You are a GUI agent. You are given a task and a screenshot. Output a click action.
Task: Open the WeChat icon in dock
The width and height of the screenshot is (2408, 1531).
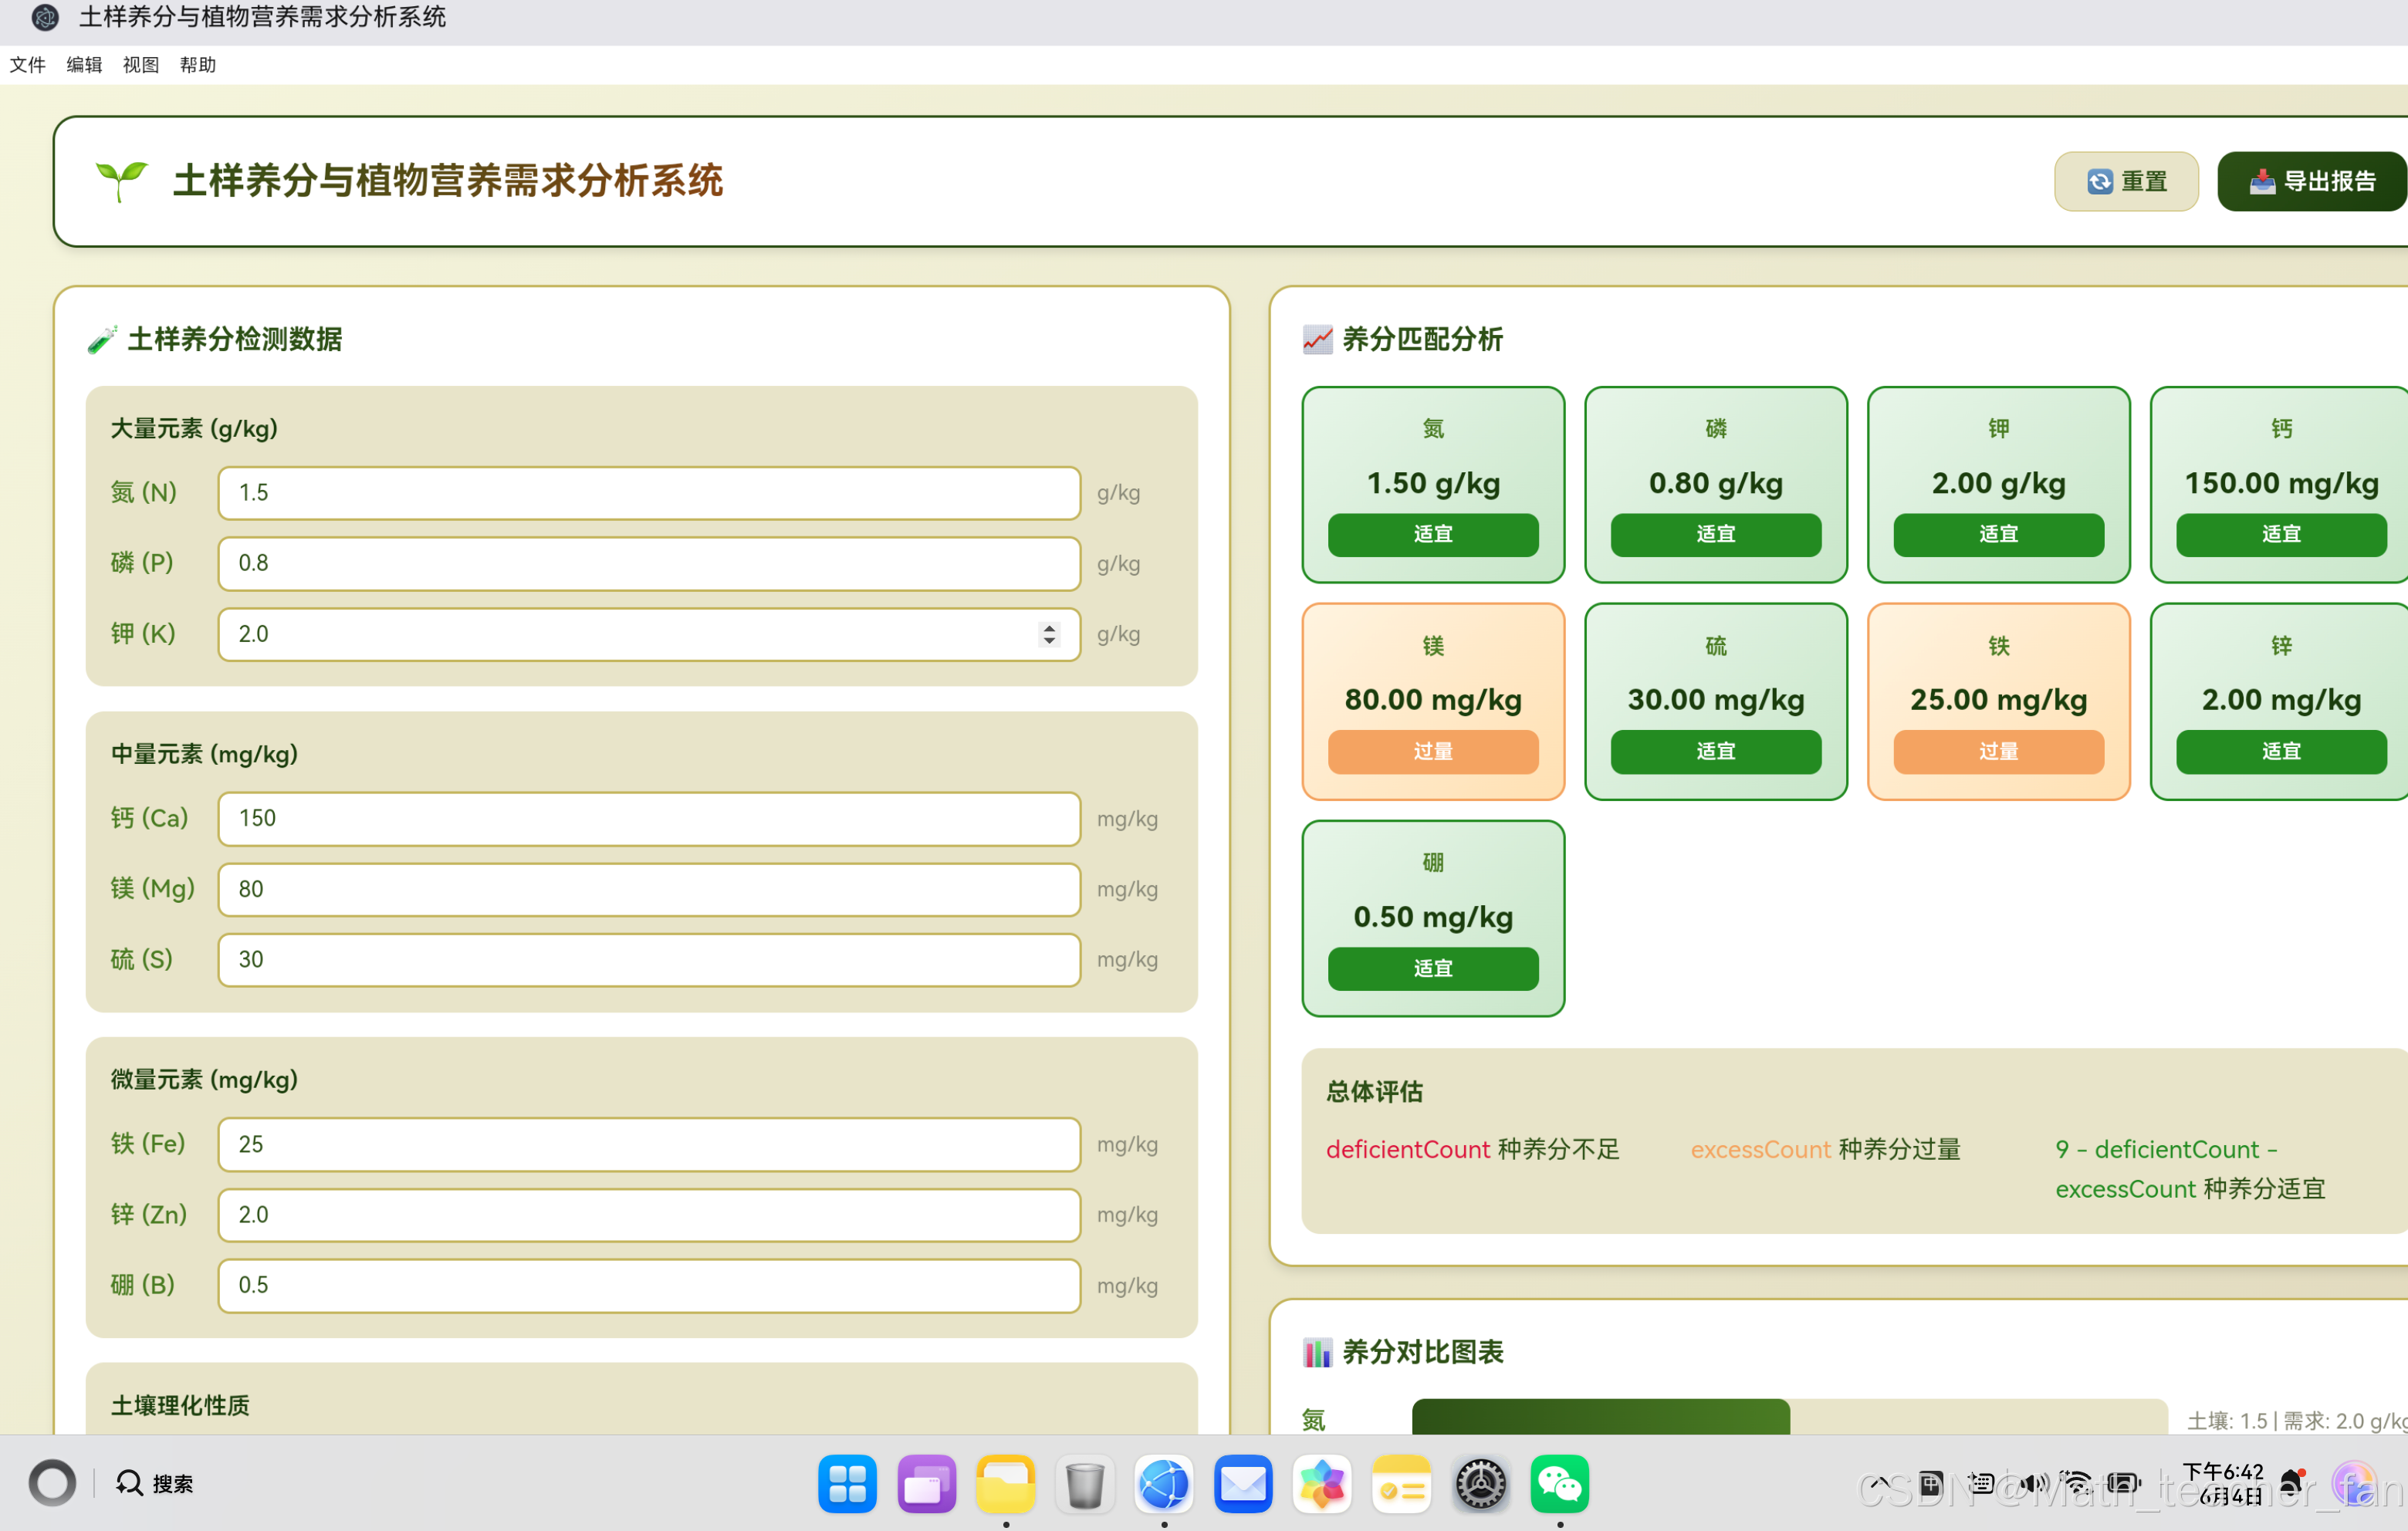(x=1560, y=1484)
